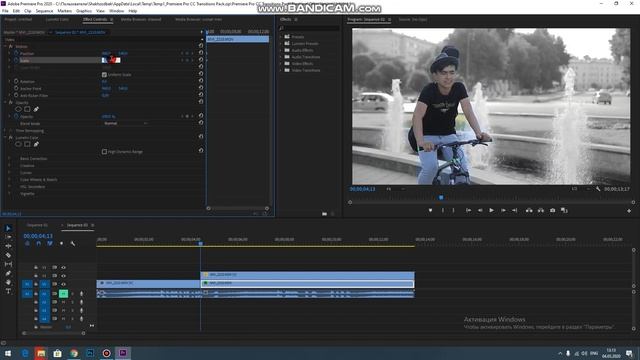Switch to the Lumetri Color panel tab
640x360 pixels.
pyautogui.click(x=57, y=19)
